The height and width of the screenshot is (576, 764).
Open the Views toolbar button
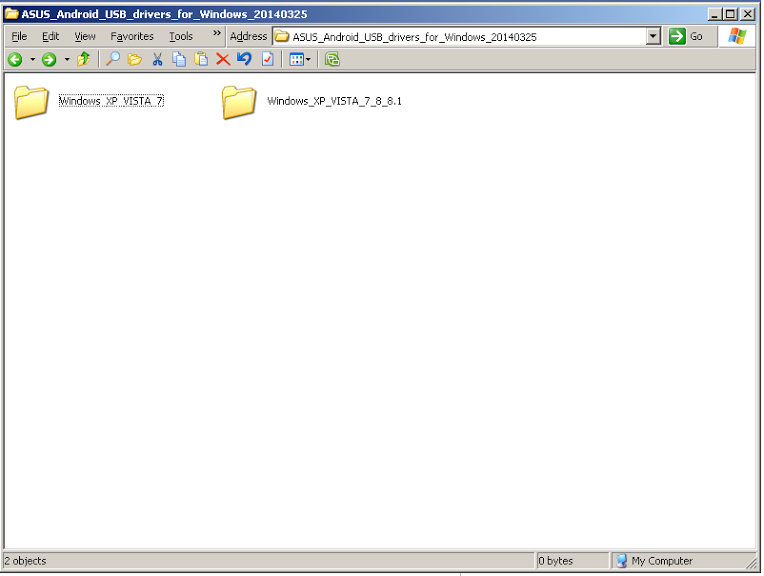300,59
